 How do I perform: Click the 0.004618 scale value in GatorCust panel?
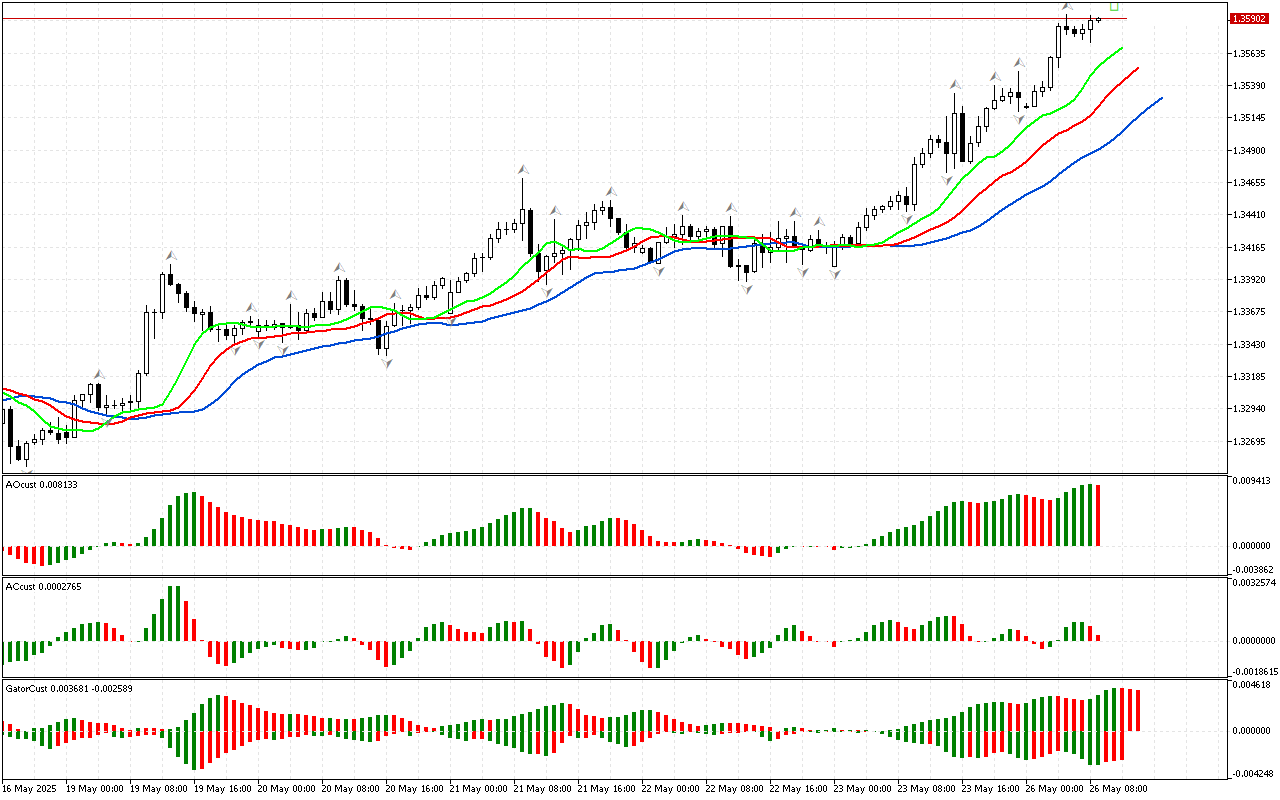coord(1252,685)
